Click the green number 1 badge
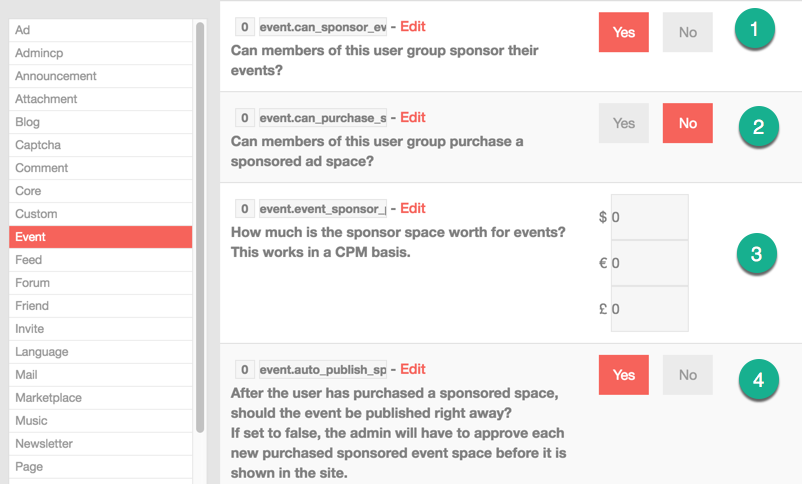 pyautogui.click(x=754, y=30)
